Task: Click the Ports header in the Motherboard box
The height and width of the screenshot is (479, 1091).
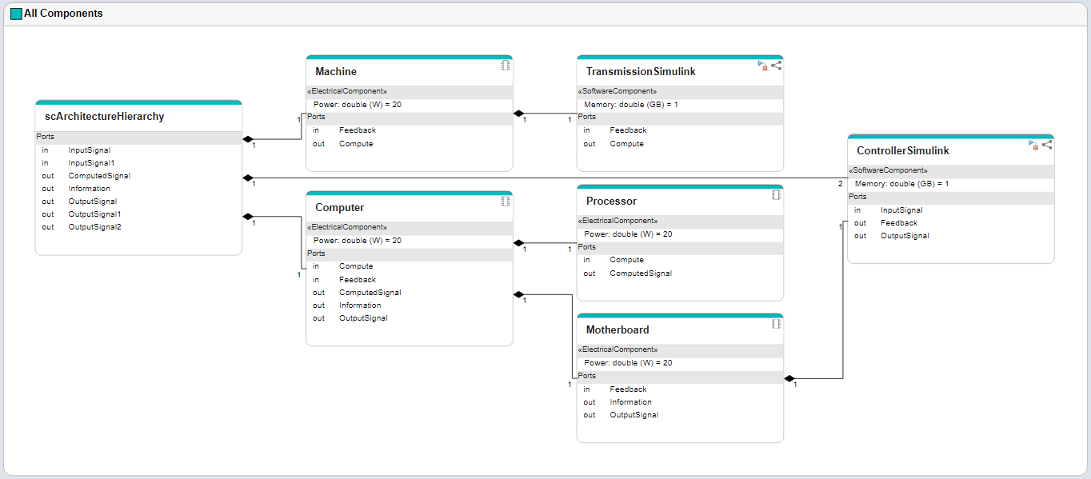Action: pyautogui.click(x=680, y=376)
